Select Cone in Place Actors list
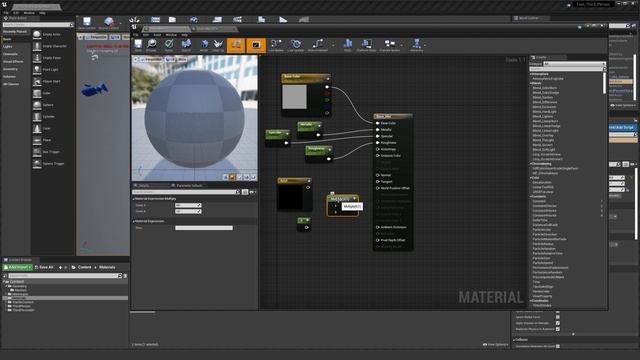The image size is (640, 360). click(x=47, y=129)
